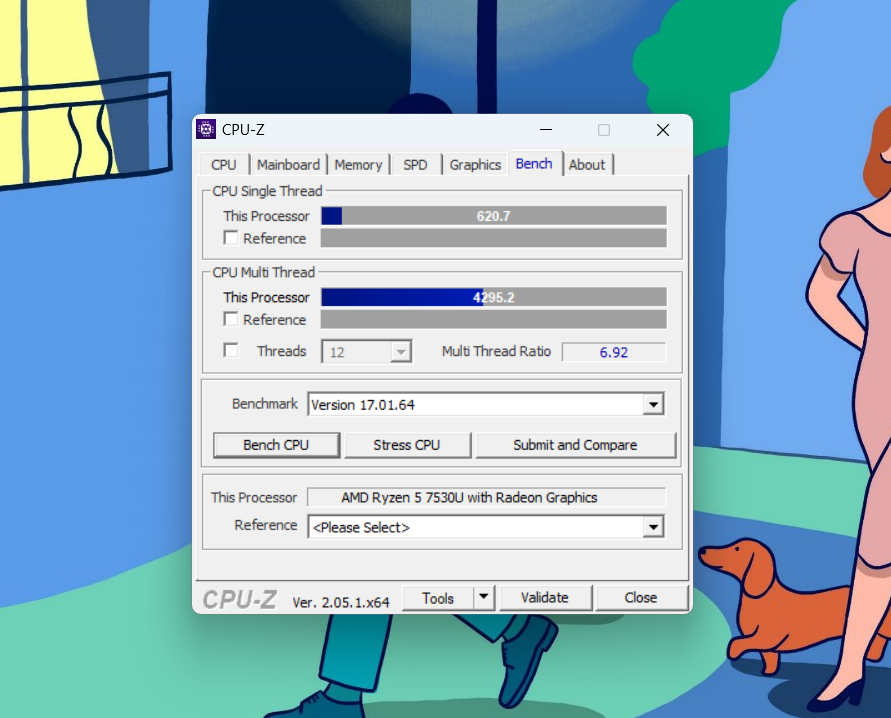Open the About tab
Screen dimensions: 891x718
pos(587,165)
